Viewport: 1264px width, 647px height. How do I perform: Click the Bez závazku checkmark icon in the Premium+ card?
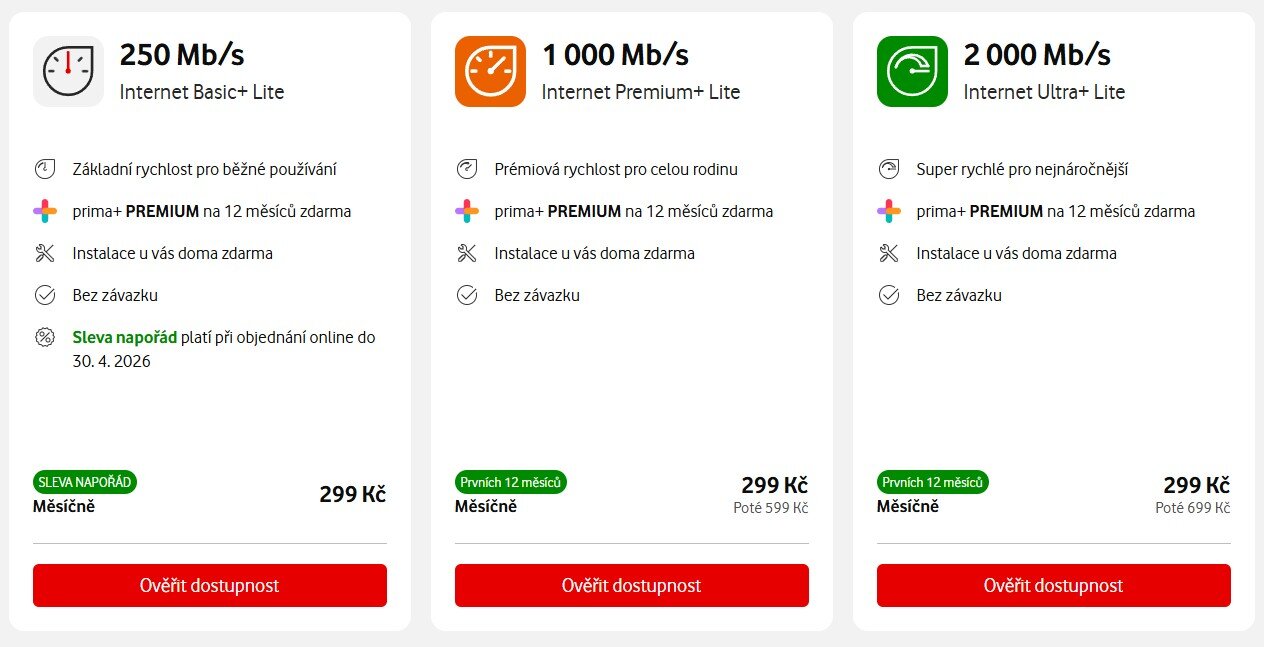(x=467, y=295)
